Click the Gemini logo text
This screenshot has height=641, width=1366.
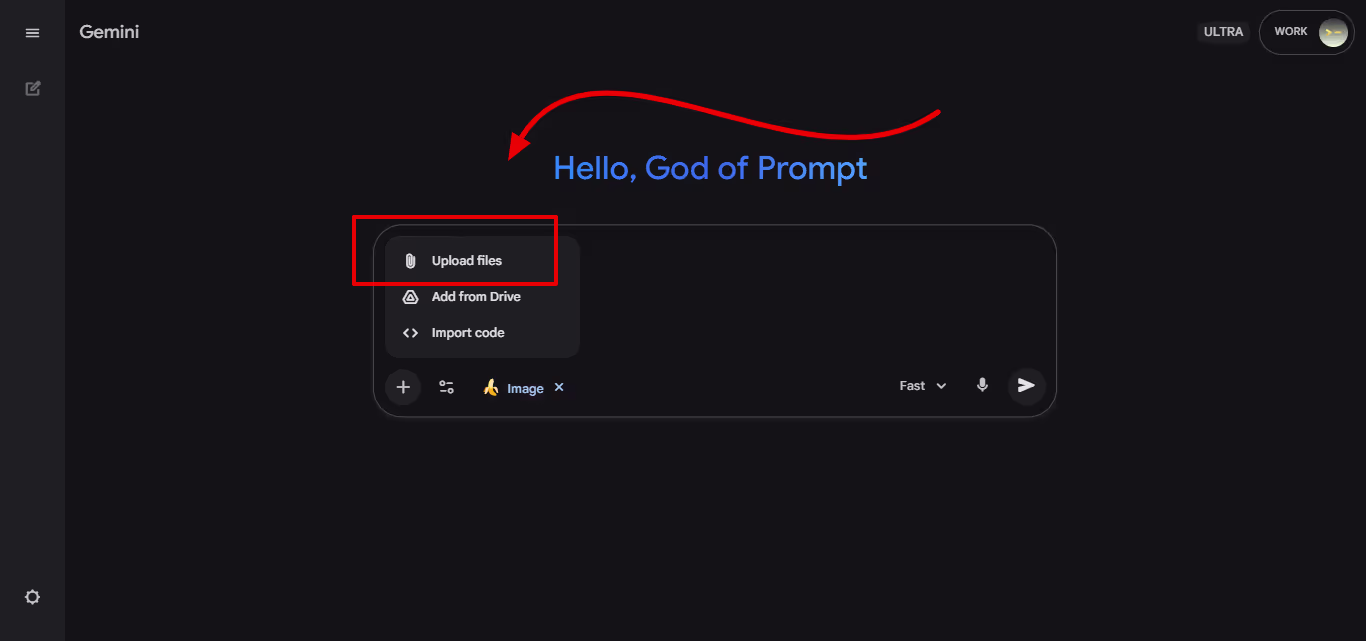point(109,32)
